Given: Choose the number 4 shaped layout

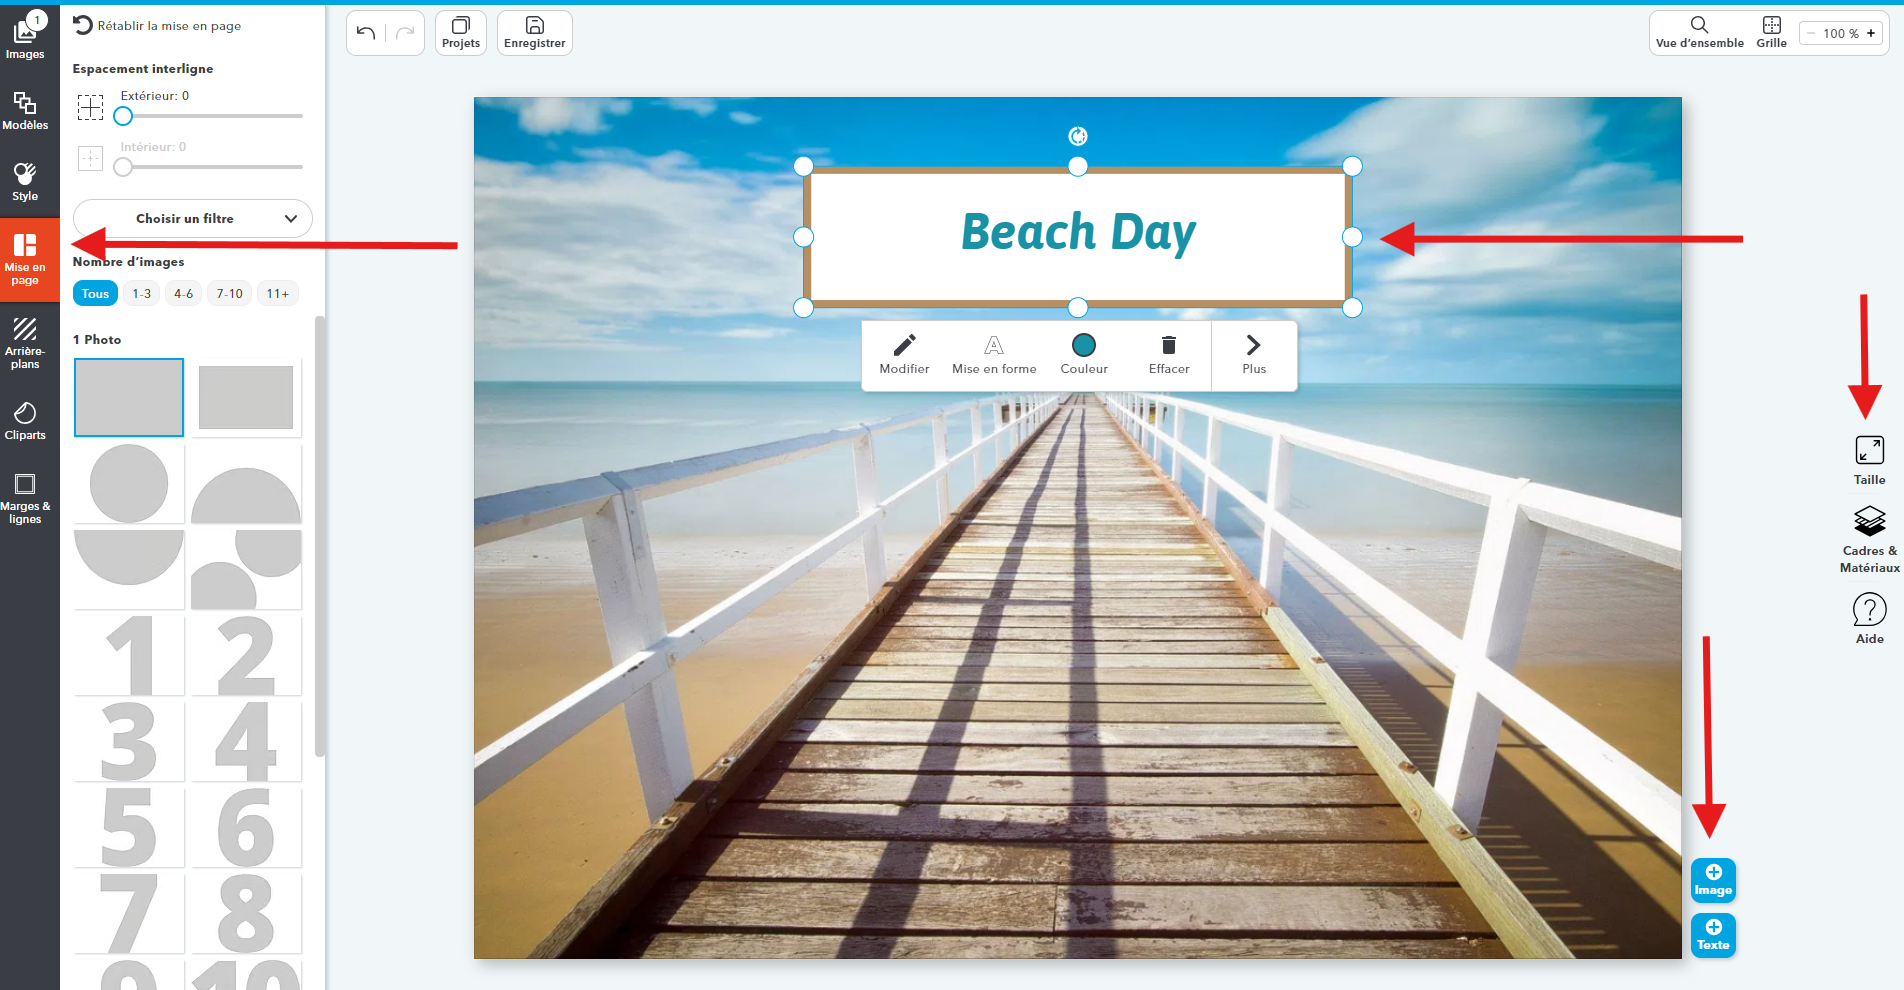Looking at the screenshot, I should tap(246, 741).
